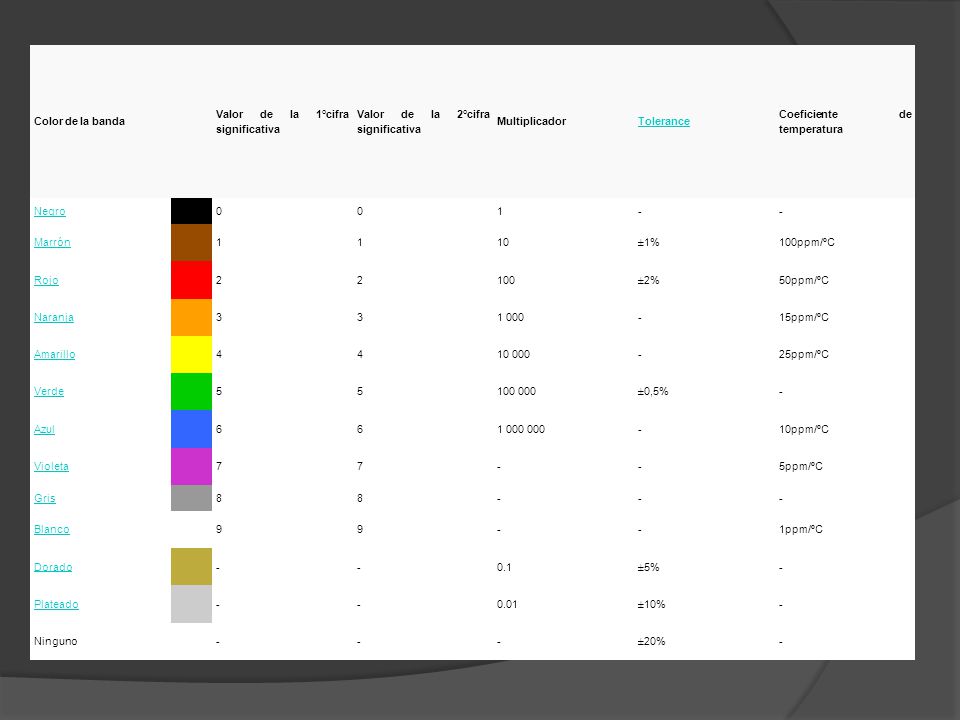Screen dimensions: 960x720
Task: Click the "Color de la banda" header
Action: tap(80, 121)
